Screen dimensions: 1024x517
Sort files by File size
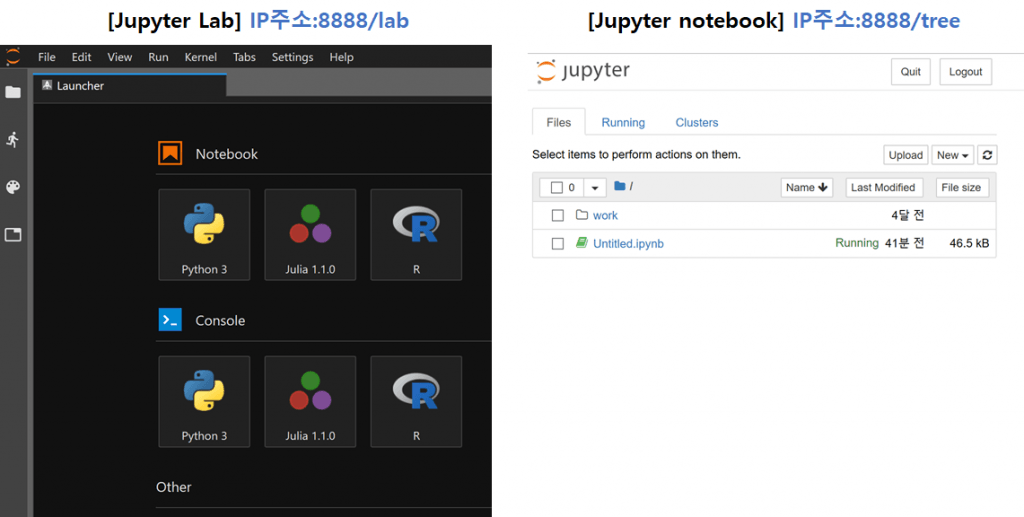click(963, 187)
